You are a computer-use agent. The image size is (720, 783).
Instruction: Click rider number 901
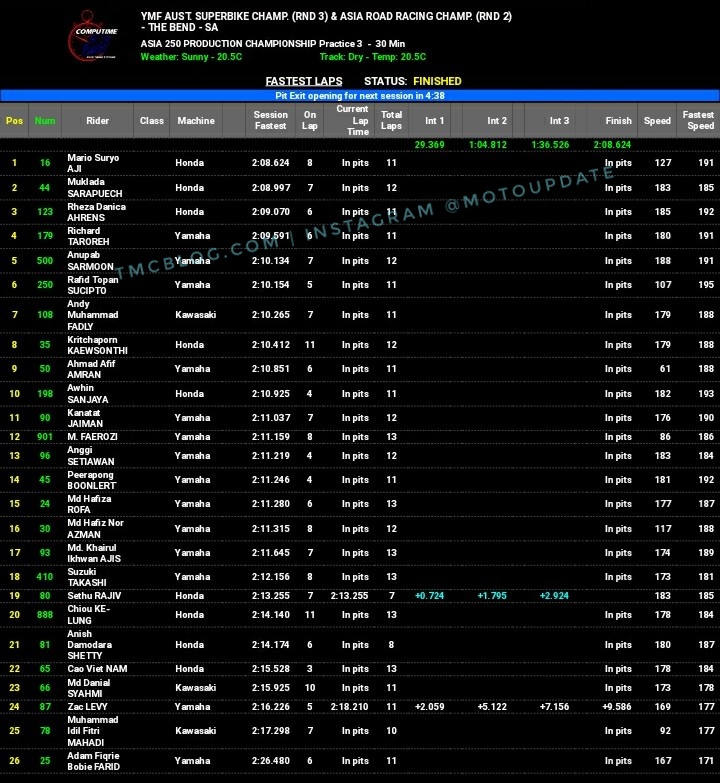(45, 436)
